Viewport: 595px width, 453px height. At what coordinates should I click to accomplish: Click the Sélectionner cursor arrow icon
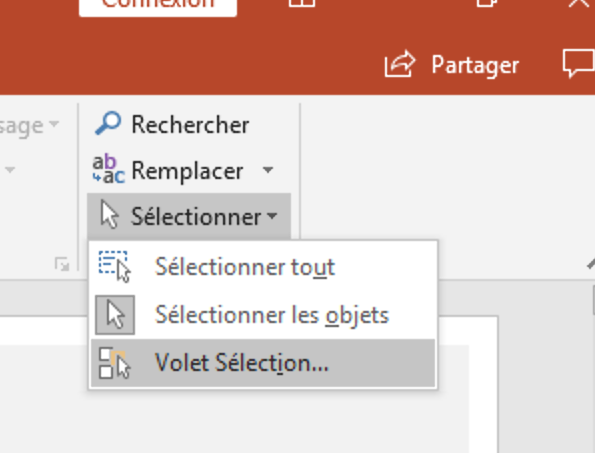[110, 215]
